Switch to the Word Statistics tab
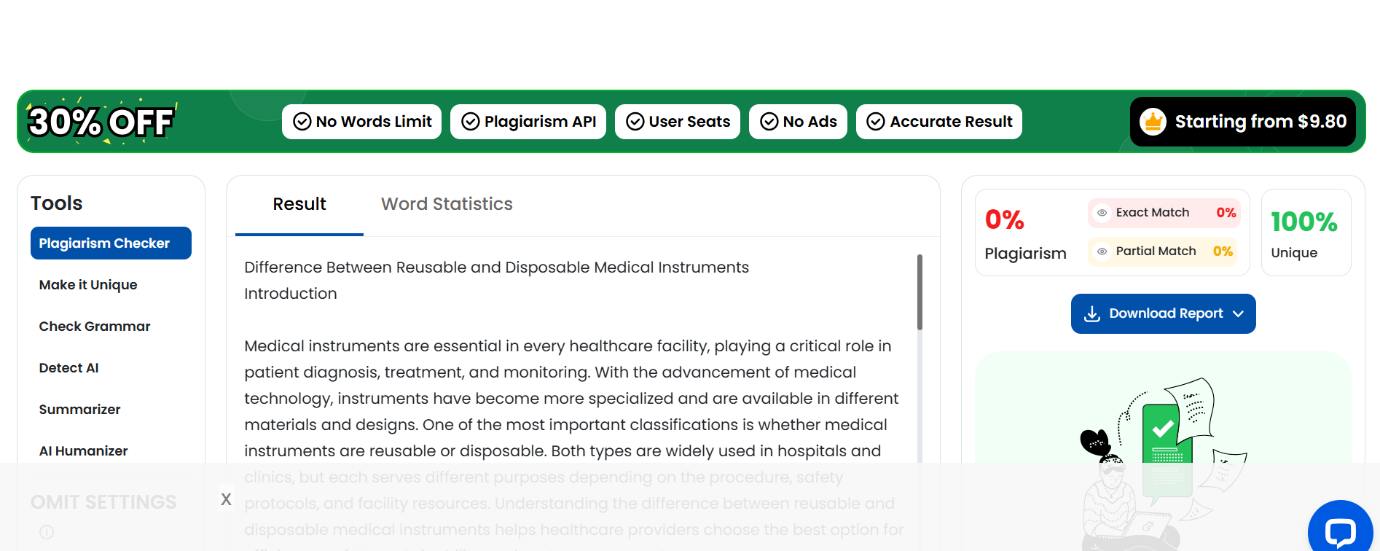The width and height of the screenshot is (1380, 551). click(x=446, y=204)
